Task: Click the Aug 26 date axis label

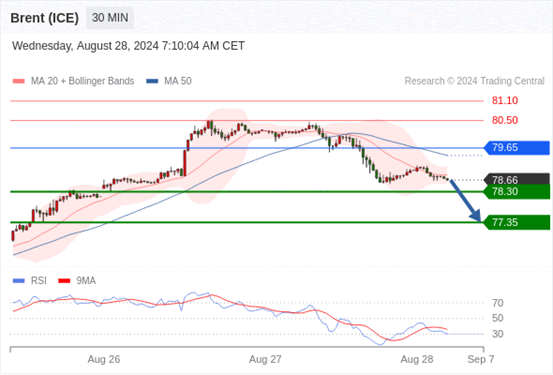Action: (104, 359)
